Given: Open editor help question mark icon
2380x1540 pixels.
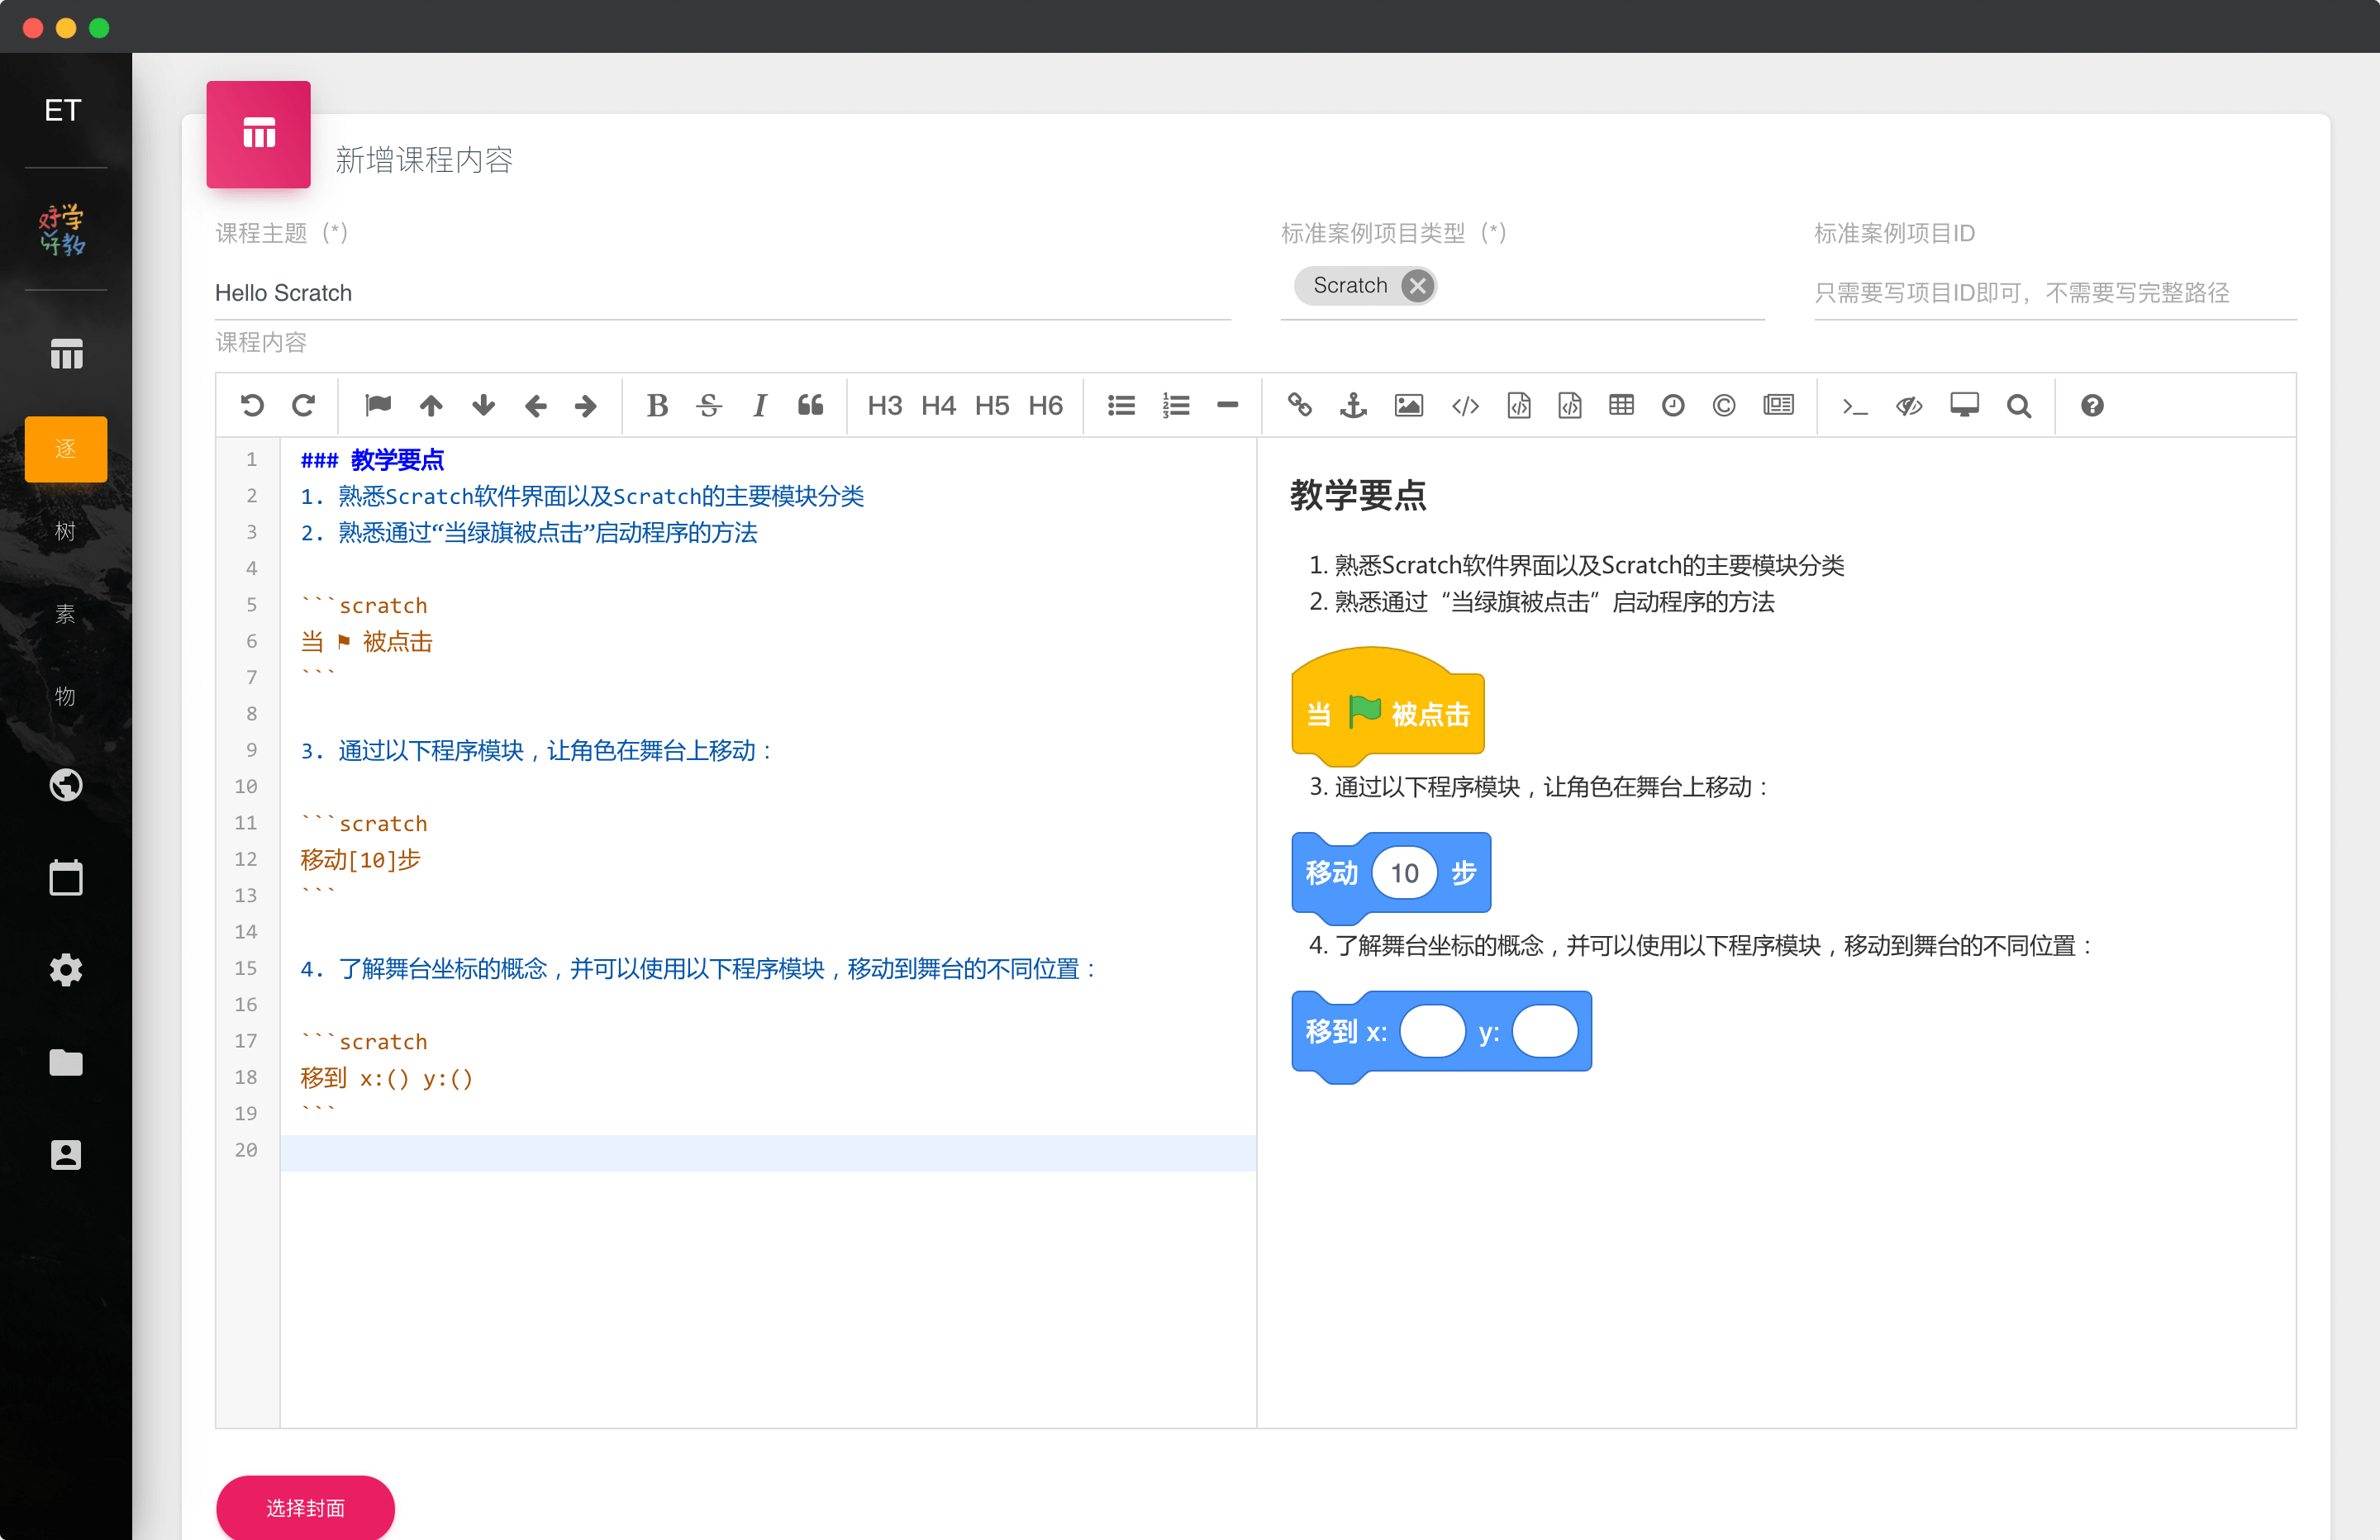Looking at the screenshot, I should 2092,405.
